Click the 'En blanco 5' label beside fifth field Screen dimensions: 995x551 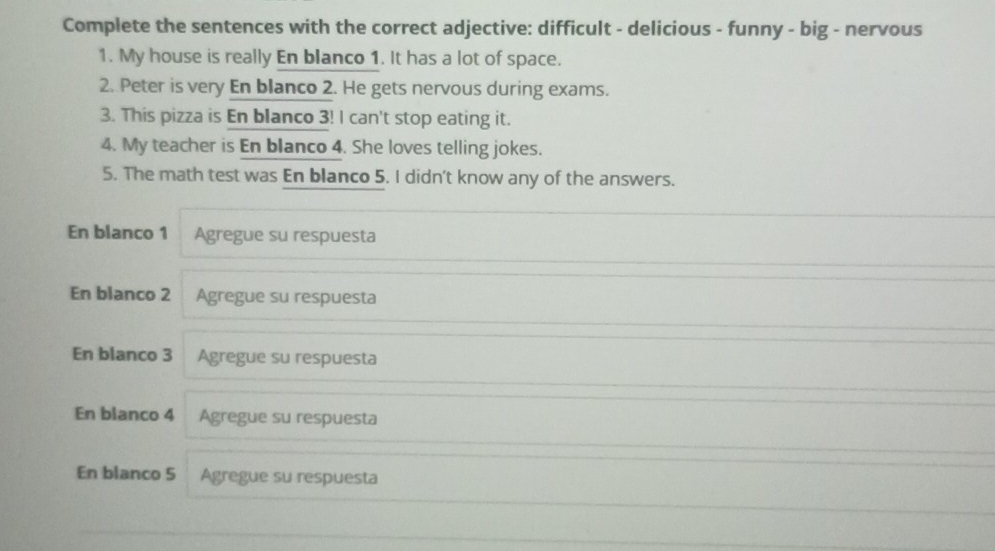pyautogui.click(x=126, y=471)
